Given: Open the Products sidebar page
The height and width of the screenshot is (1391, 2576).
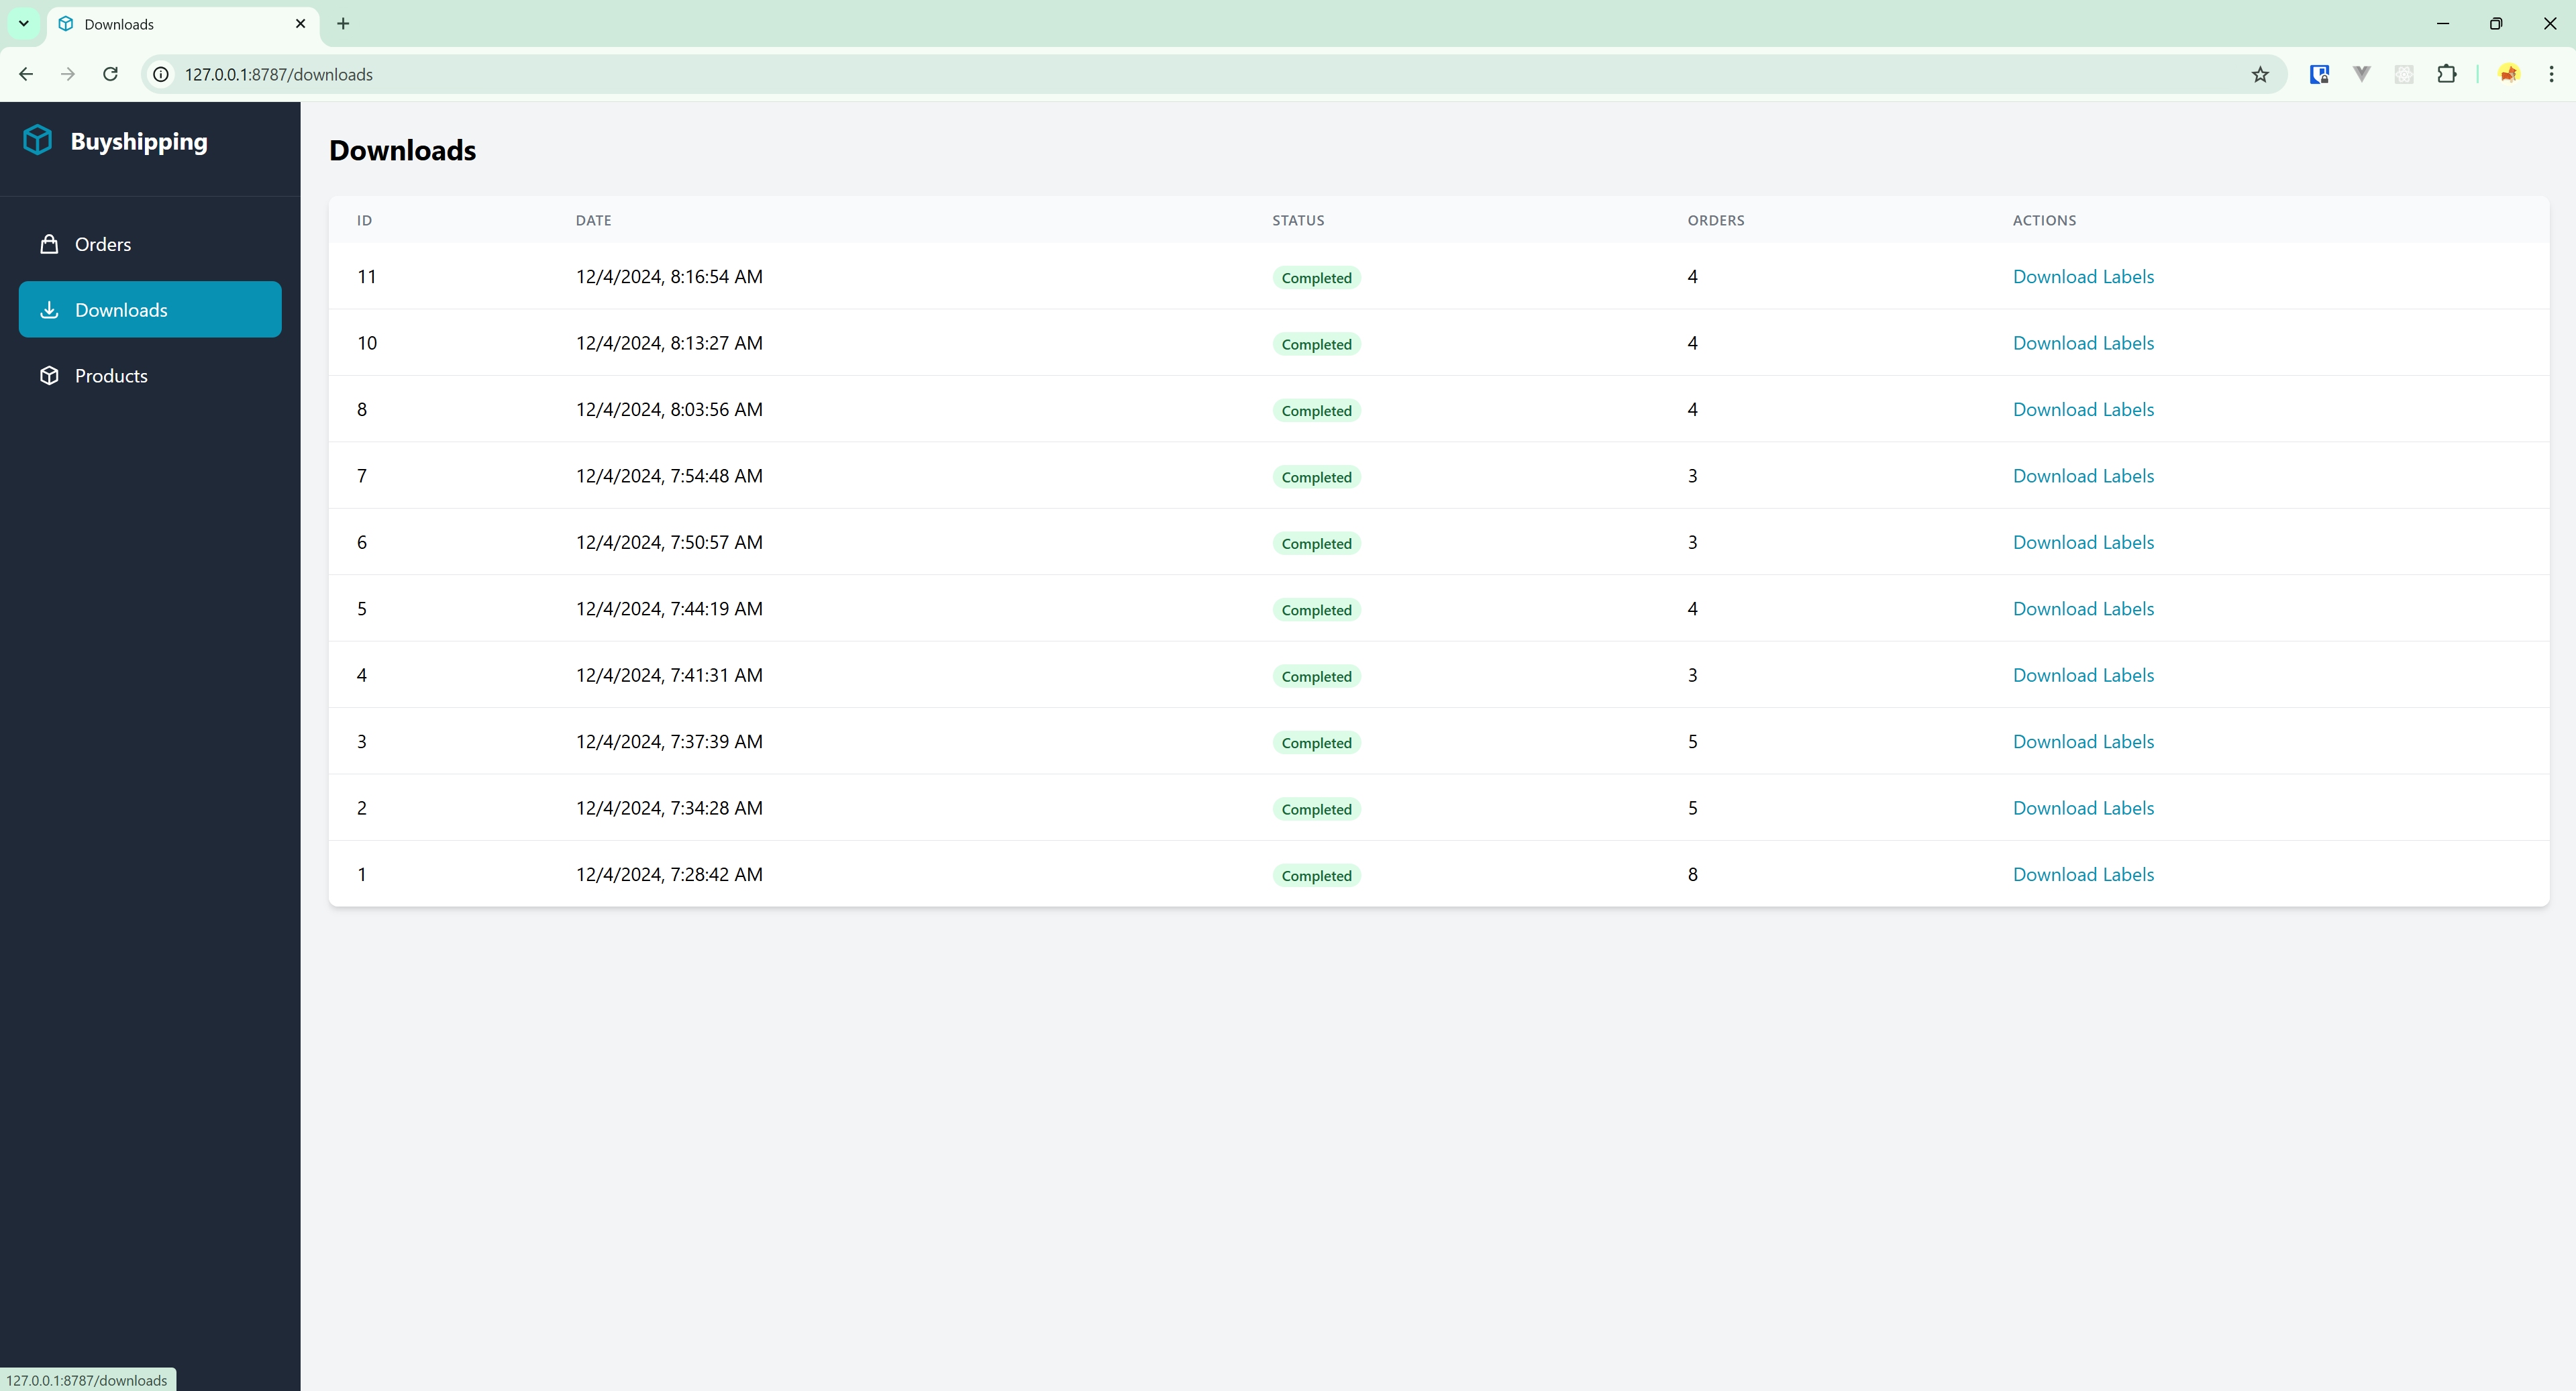Looking at the screenshot, I should point(110,376).
